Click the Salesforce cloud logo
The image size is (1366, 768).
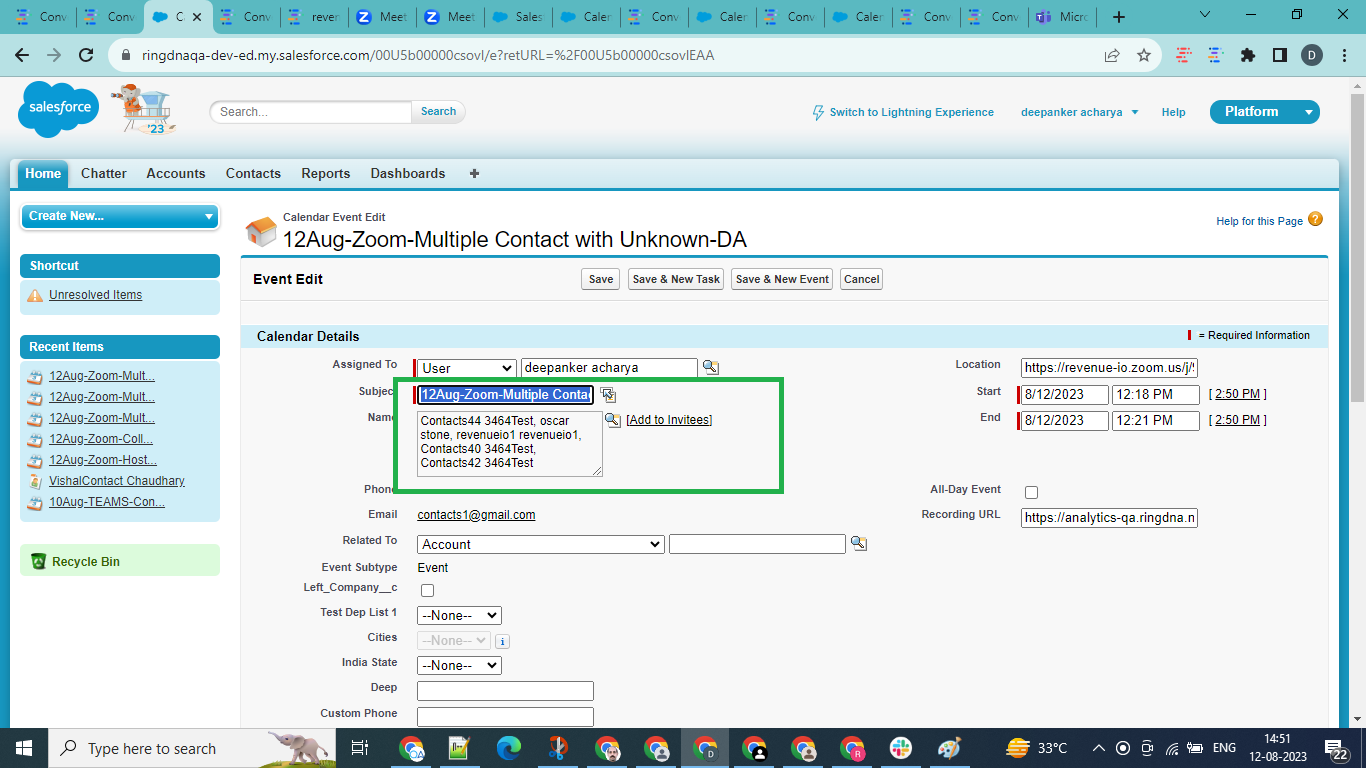pyautogui.click(x=59, y=109)
